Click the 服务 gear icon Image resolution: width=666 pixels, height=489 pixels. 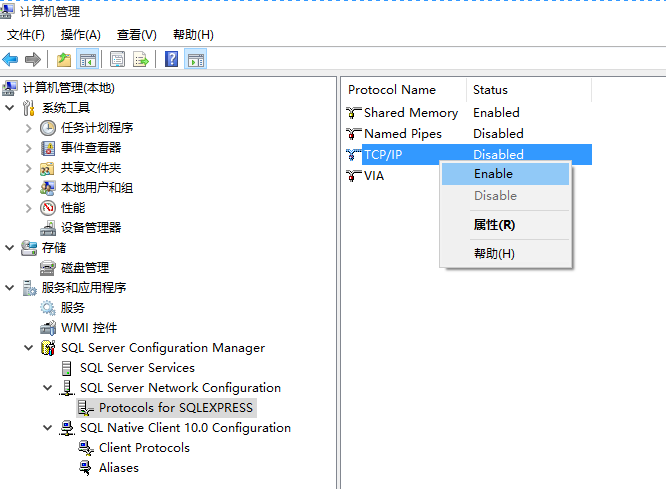[x=48, y=308]
